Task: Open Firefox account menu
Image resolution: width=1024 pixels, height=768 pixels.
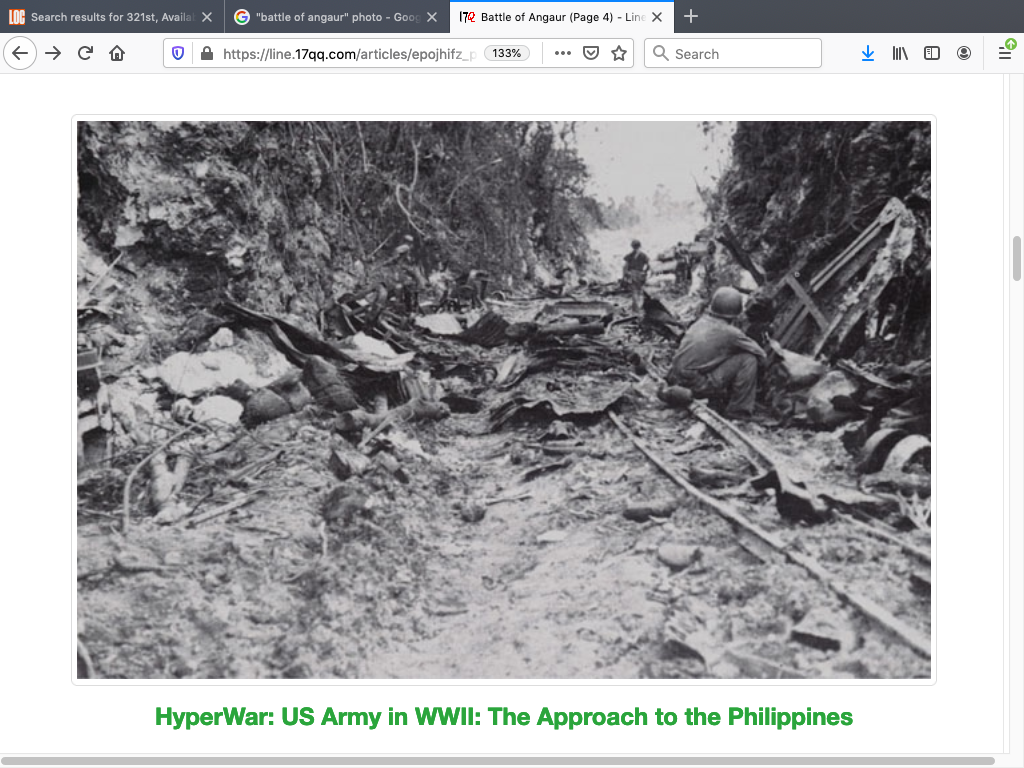Action: point(964,54)
